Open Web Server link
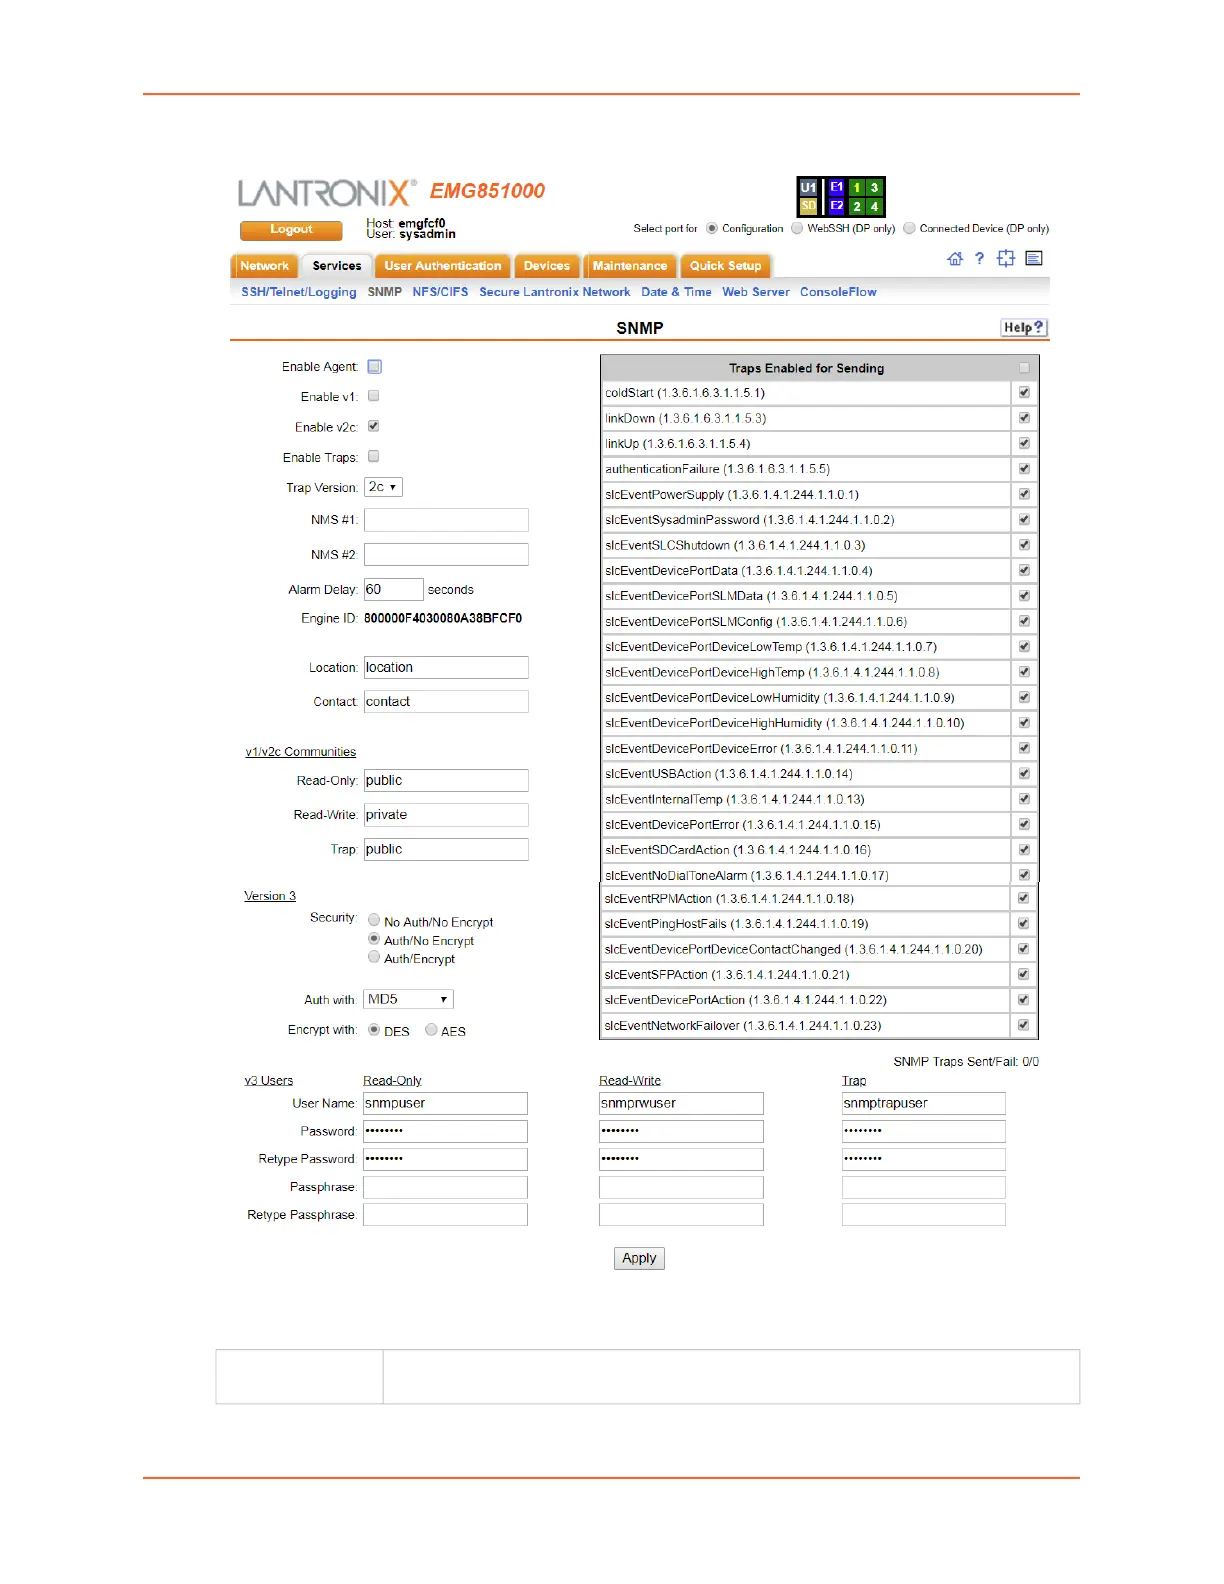The height and width of the screenshot is (1584, 1224). [756, 292]
